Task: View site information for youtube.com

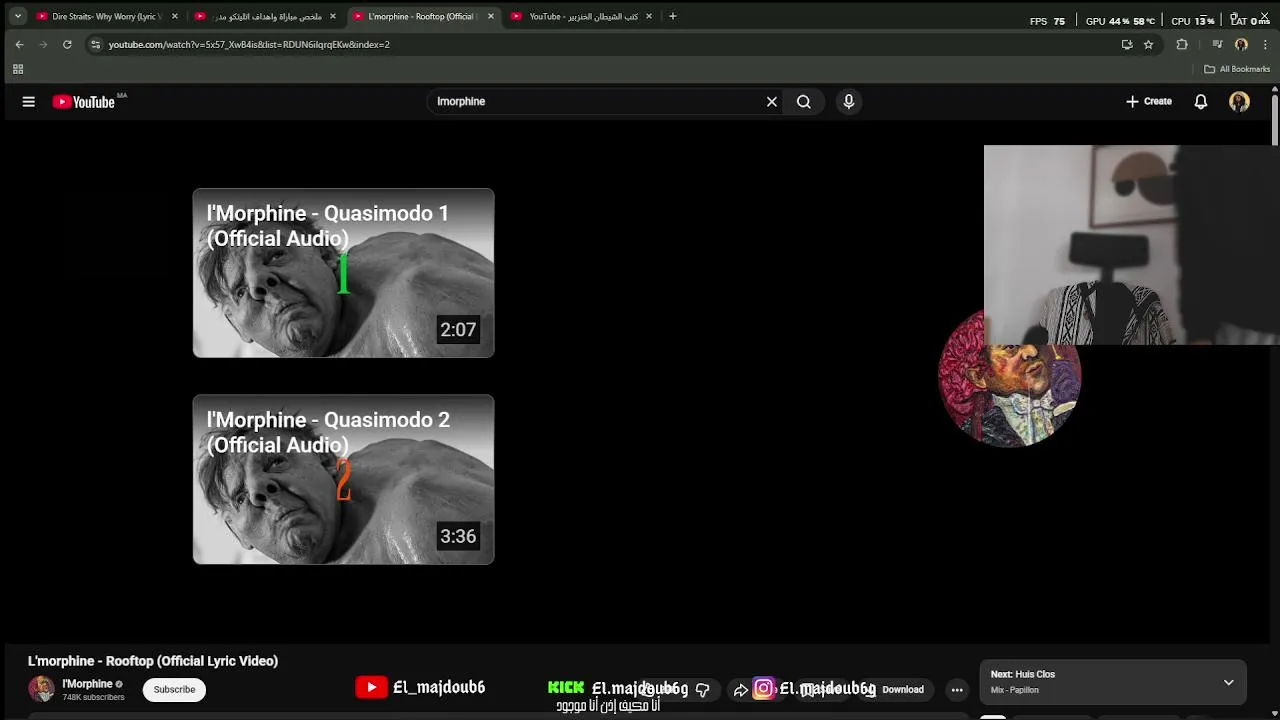Action: [x=95, y=44]
